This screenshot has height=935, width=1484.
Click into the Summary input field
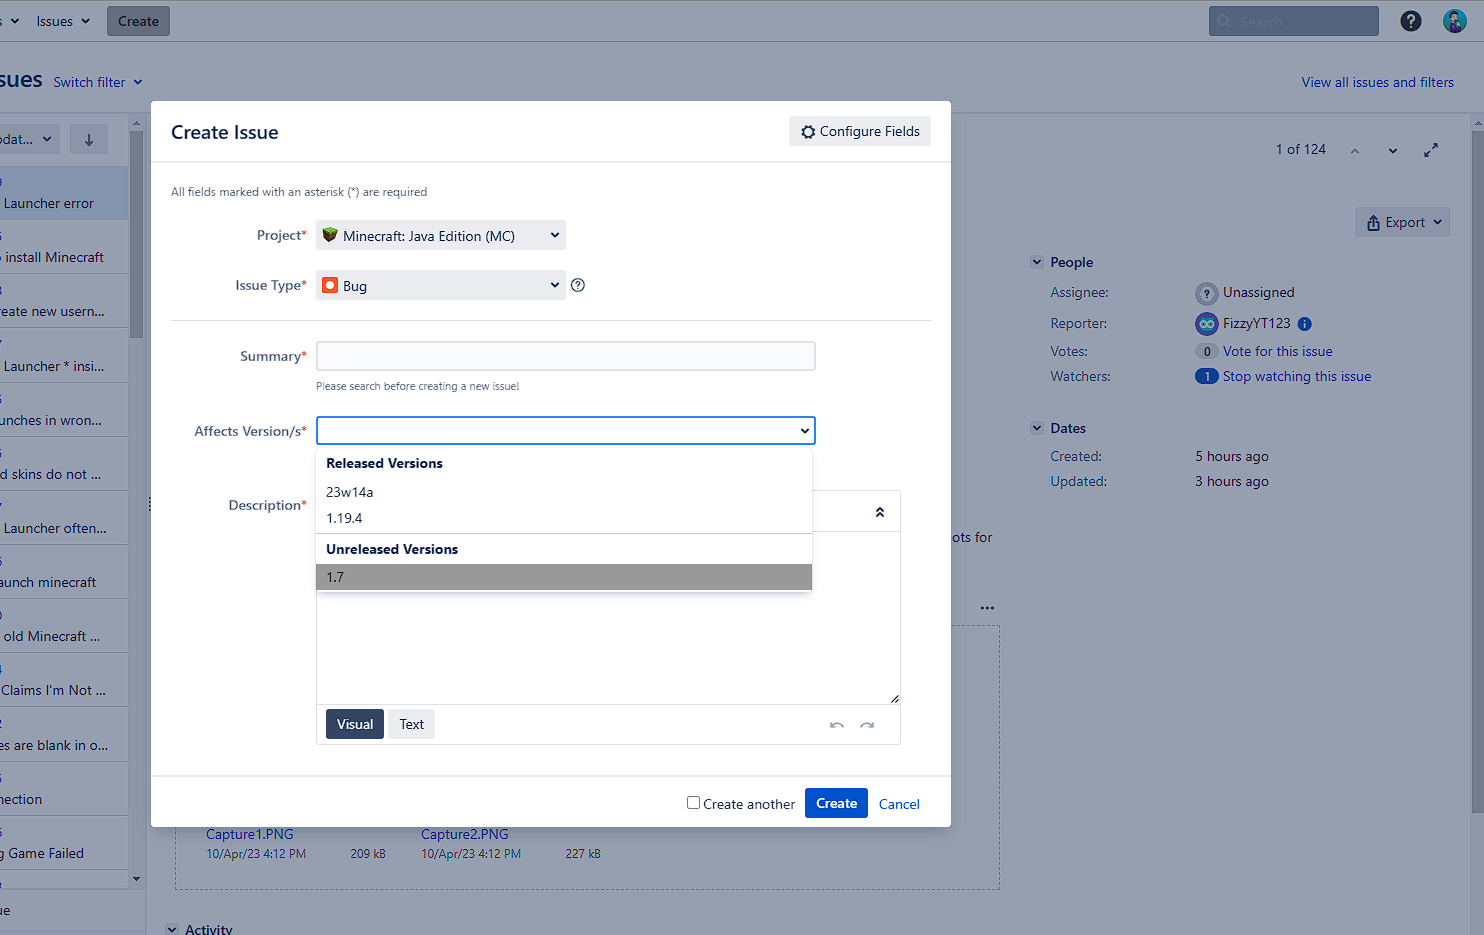tap(566, 356)
